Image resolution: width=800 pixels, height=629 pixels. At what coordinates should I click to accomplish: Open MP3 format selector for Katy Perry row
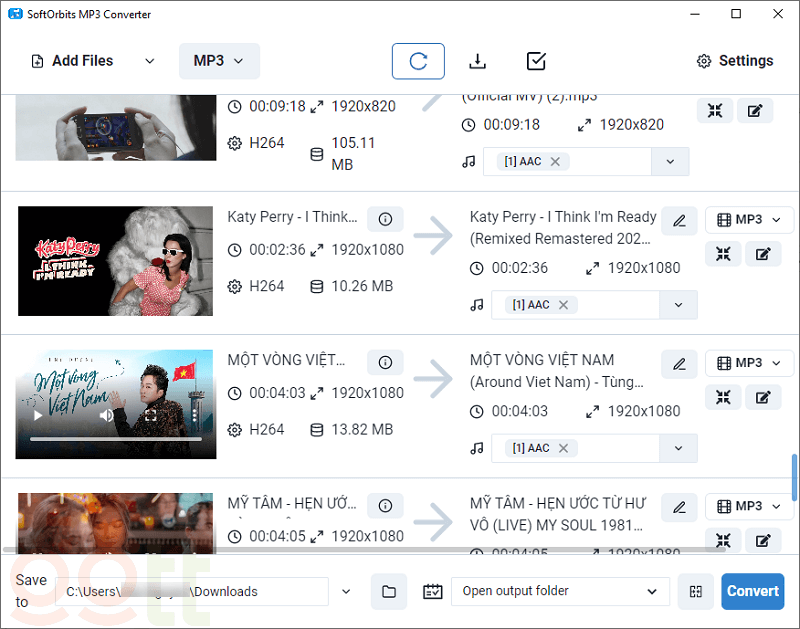pos(749,220)
